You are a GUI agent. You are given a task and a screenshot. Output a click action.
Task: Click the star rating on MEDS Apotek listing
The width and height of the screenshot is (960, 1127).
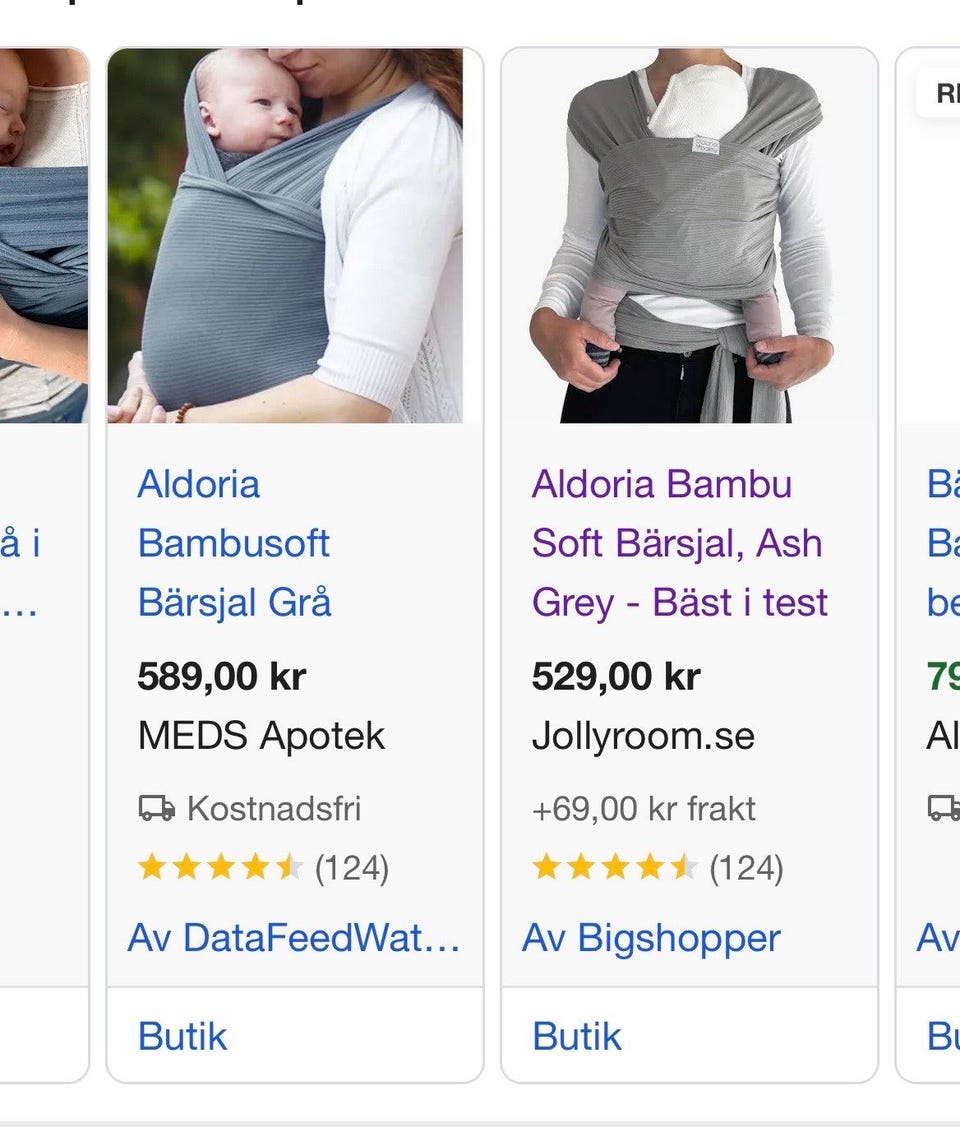click(x=220, y=867)
